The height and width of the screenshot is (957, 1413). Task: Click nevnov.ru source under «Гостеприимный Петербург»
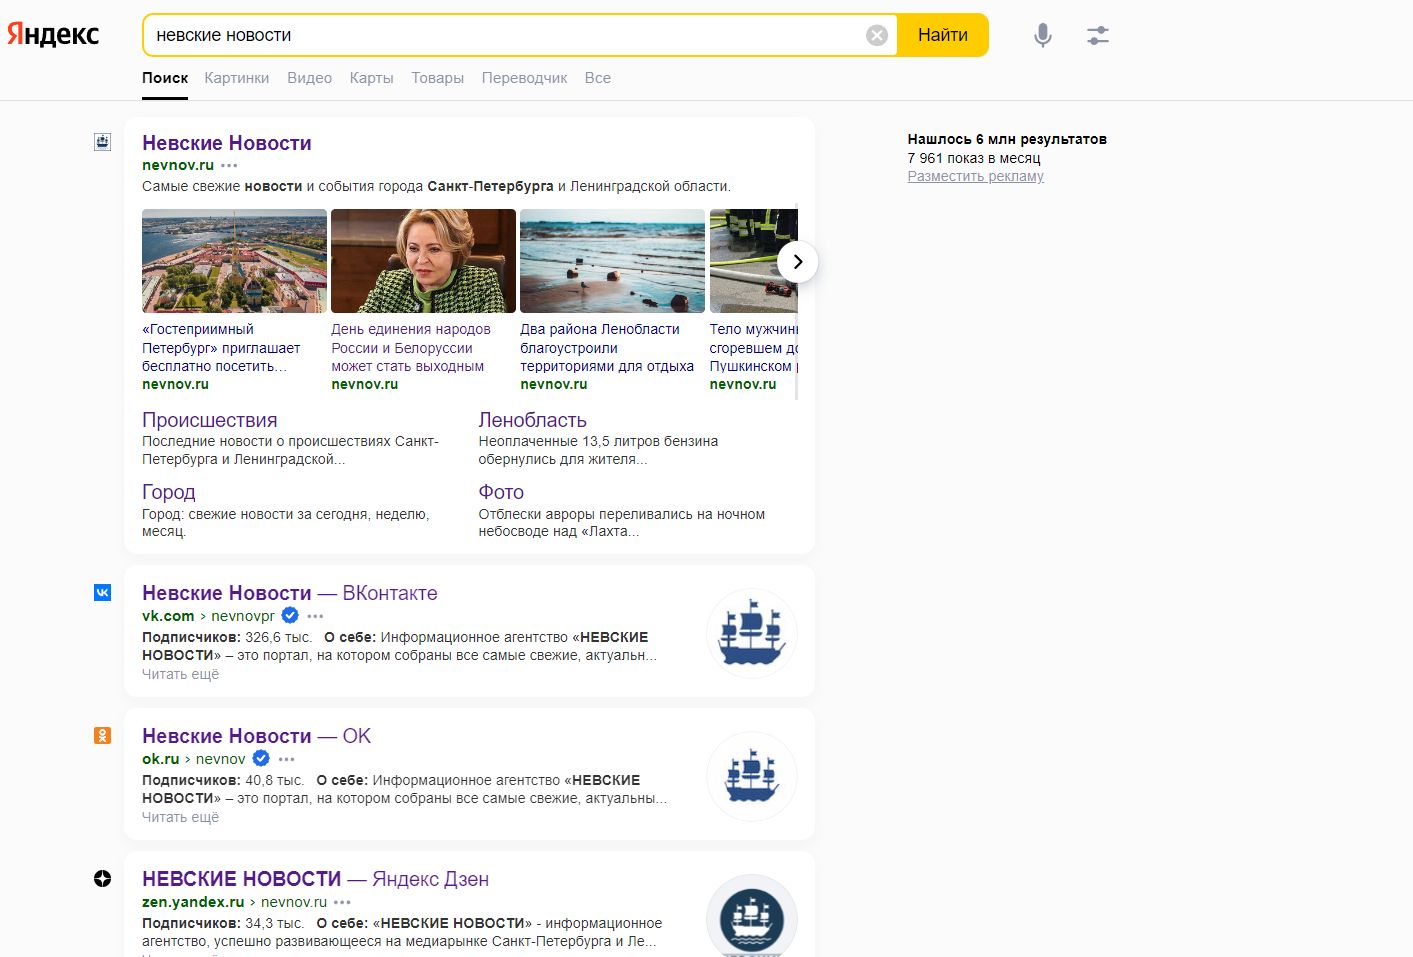(175, 384)
